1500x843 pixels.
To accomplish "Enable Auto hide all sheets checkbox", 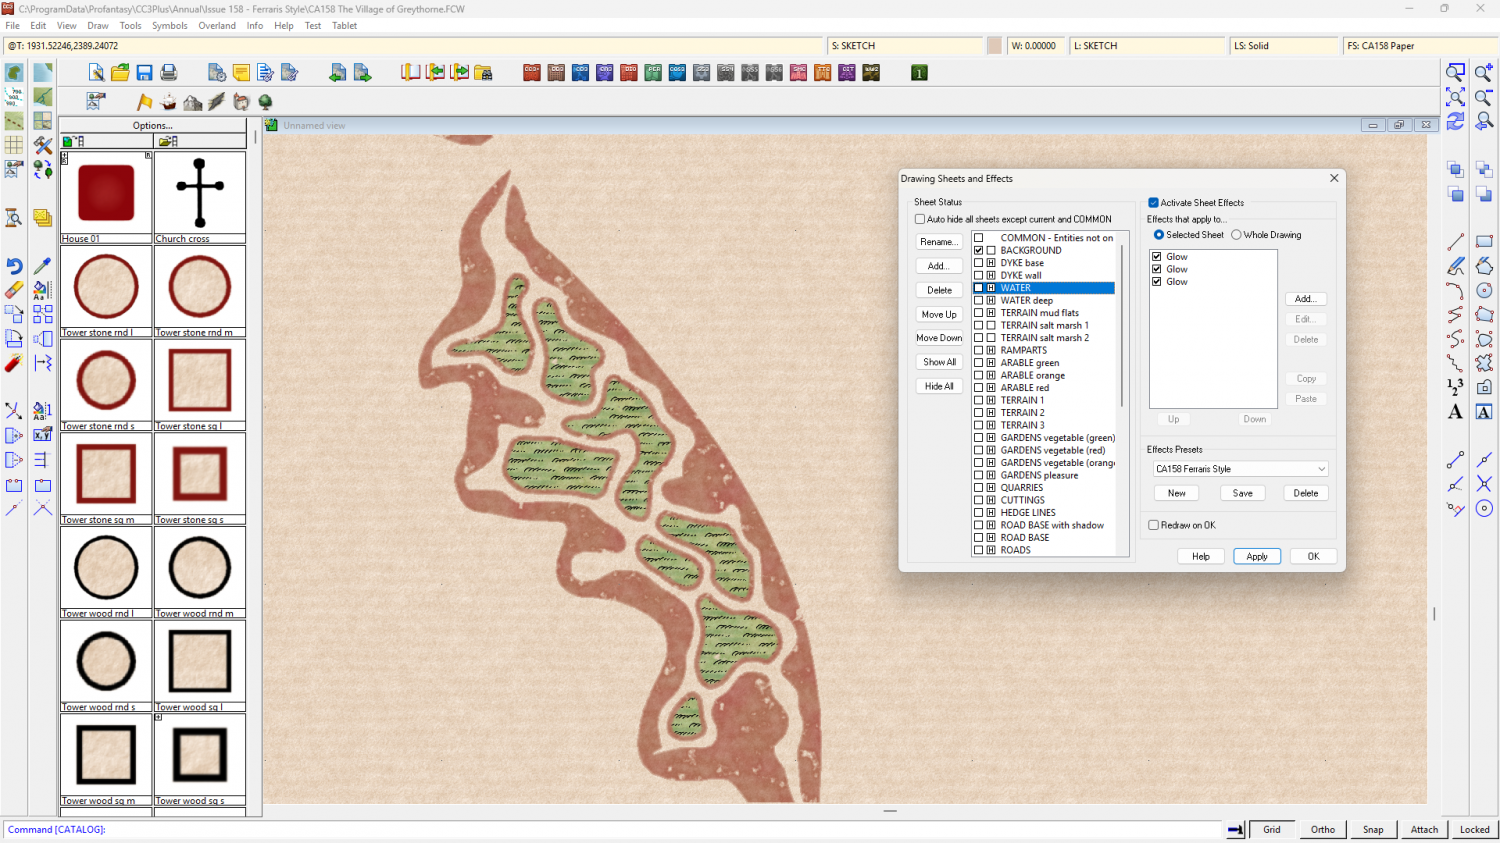I will 920,219.
